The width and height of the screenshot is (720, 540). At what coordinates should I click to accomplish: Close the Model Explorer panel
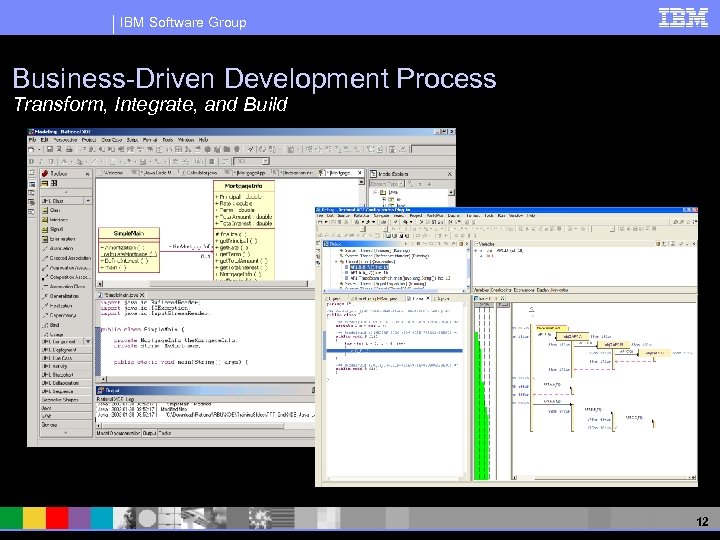[450, 174]
